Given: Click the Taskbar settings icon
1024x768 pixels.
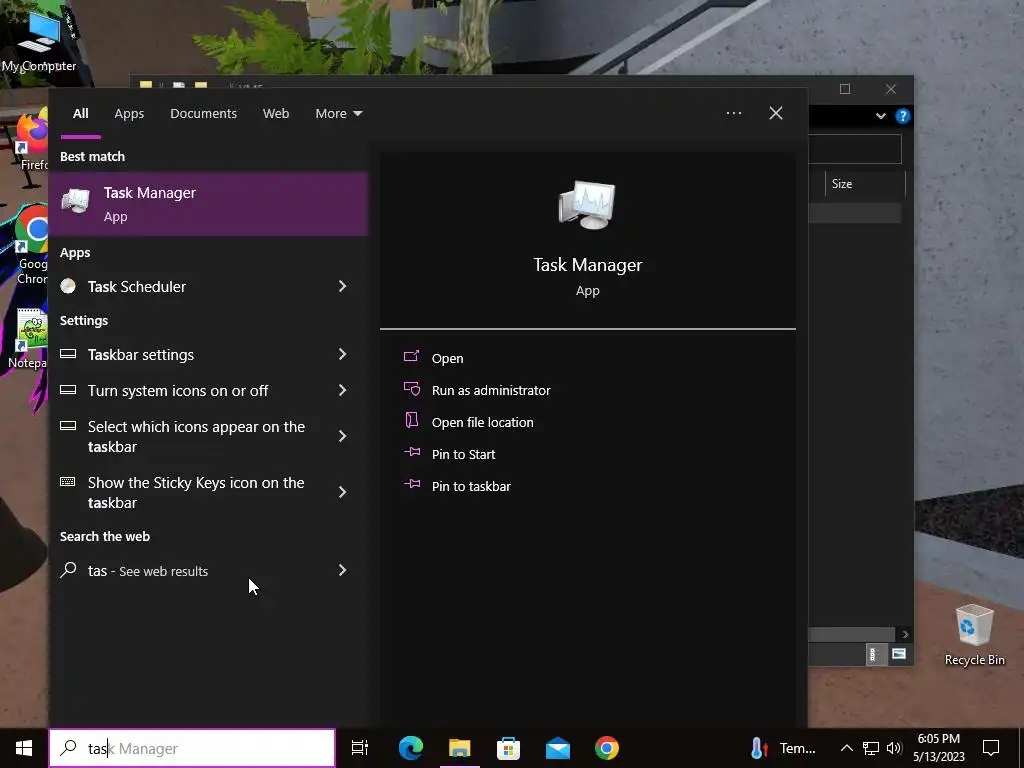Looking at the screenshot, I should pyautogui.click(x=68, y=354).
